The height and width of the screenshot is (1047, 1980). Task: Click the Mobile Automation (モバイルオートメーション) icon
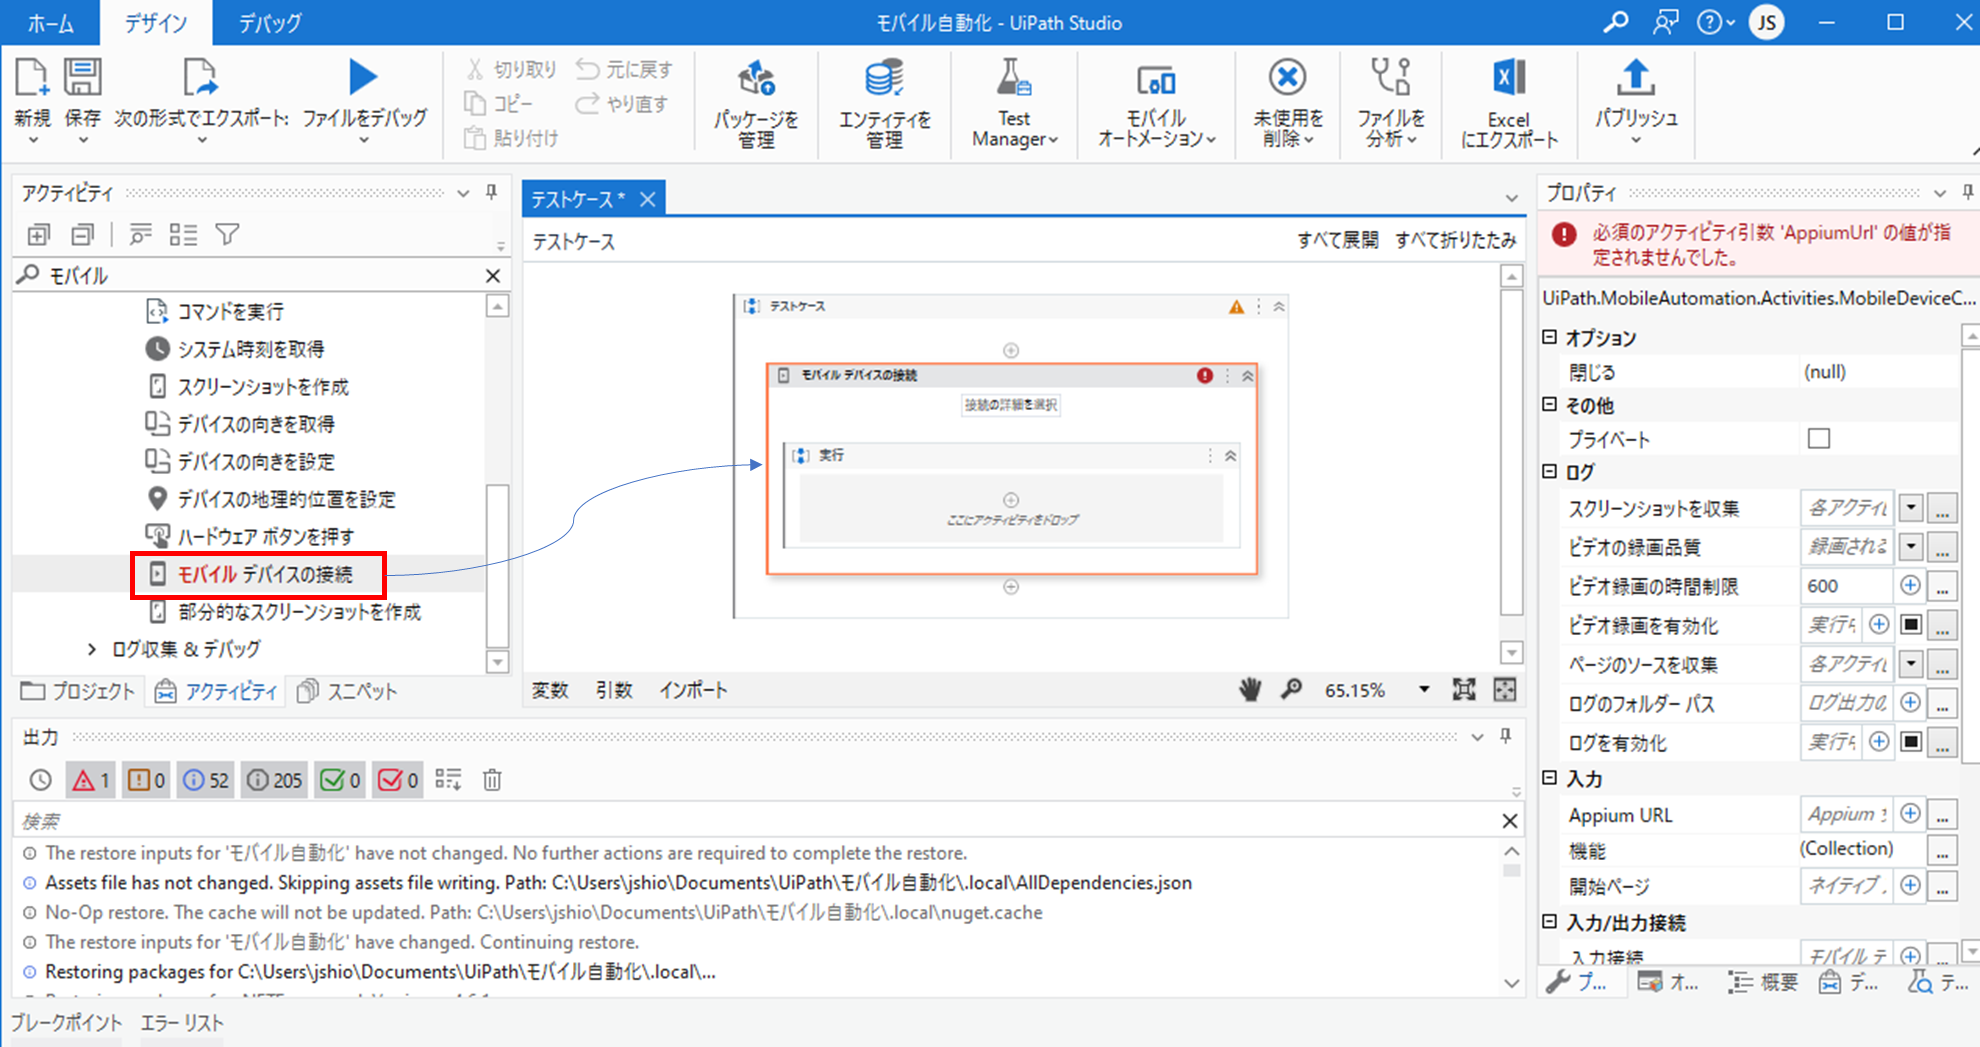click(1156, 79)
